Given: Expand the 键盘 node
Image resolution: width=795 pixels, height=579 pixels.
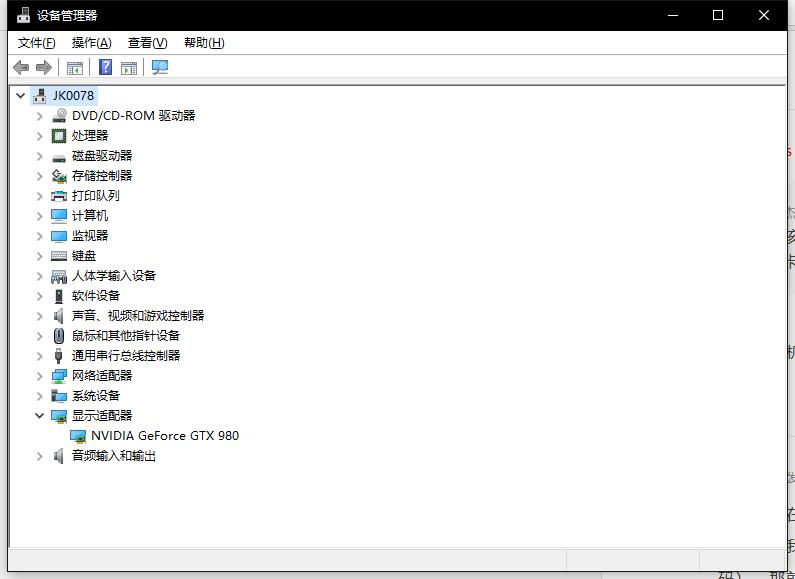Looking at the screenshot, I should [x=40, y=256].
